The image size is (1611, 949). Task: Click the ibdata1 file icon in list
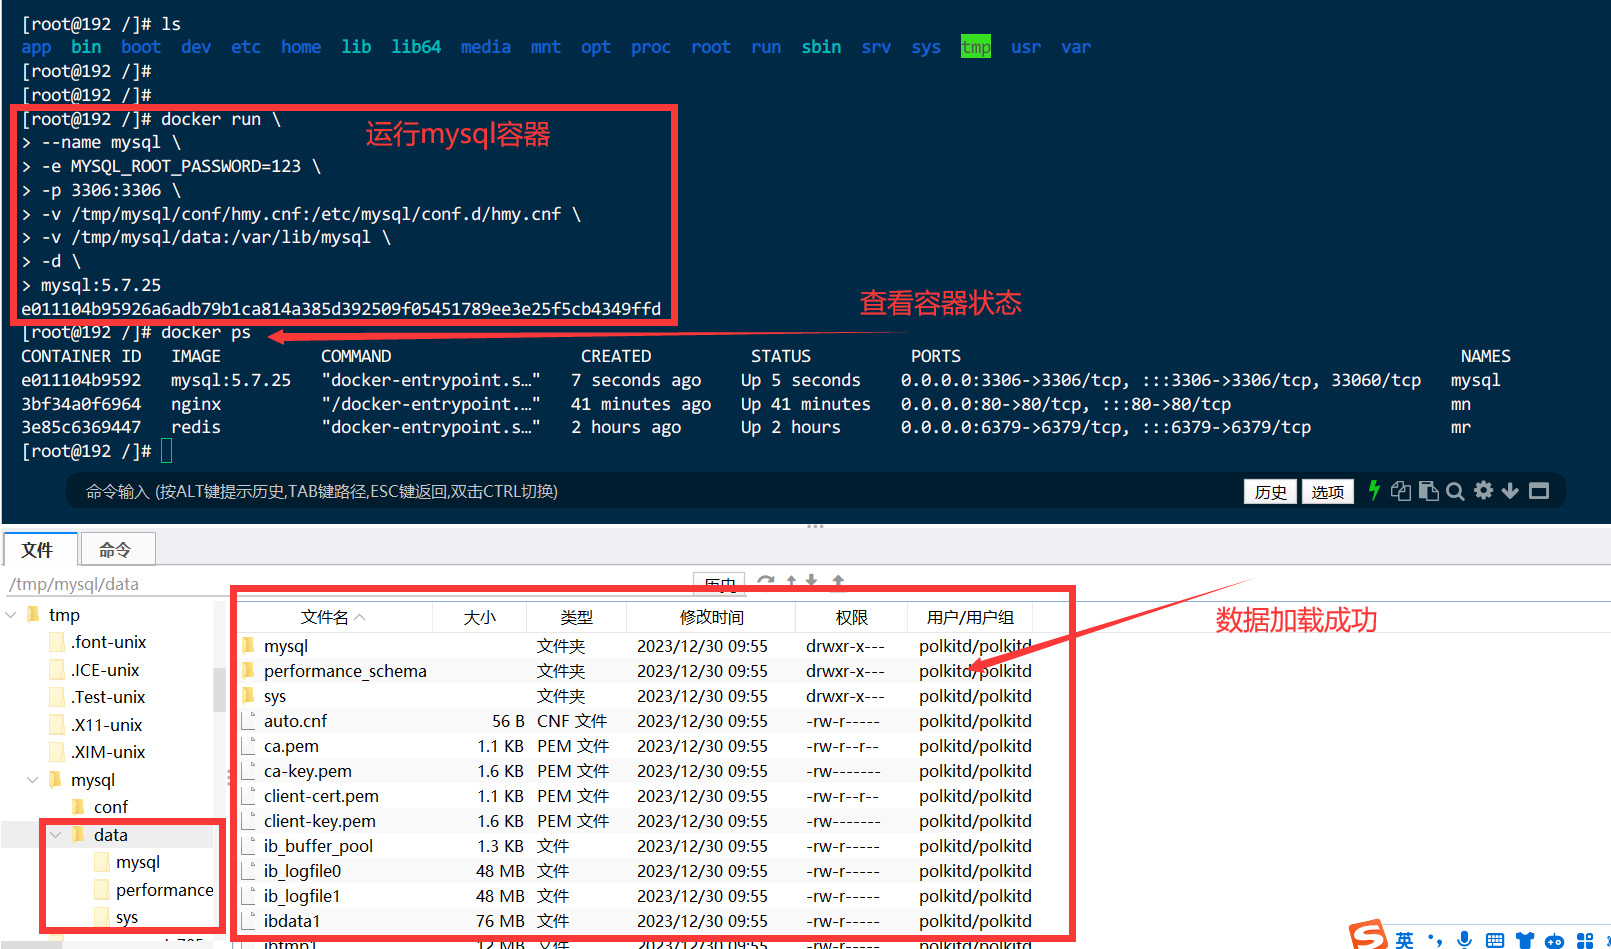coord(248,921)
